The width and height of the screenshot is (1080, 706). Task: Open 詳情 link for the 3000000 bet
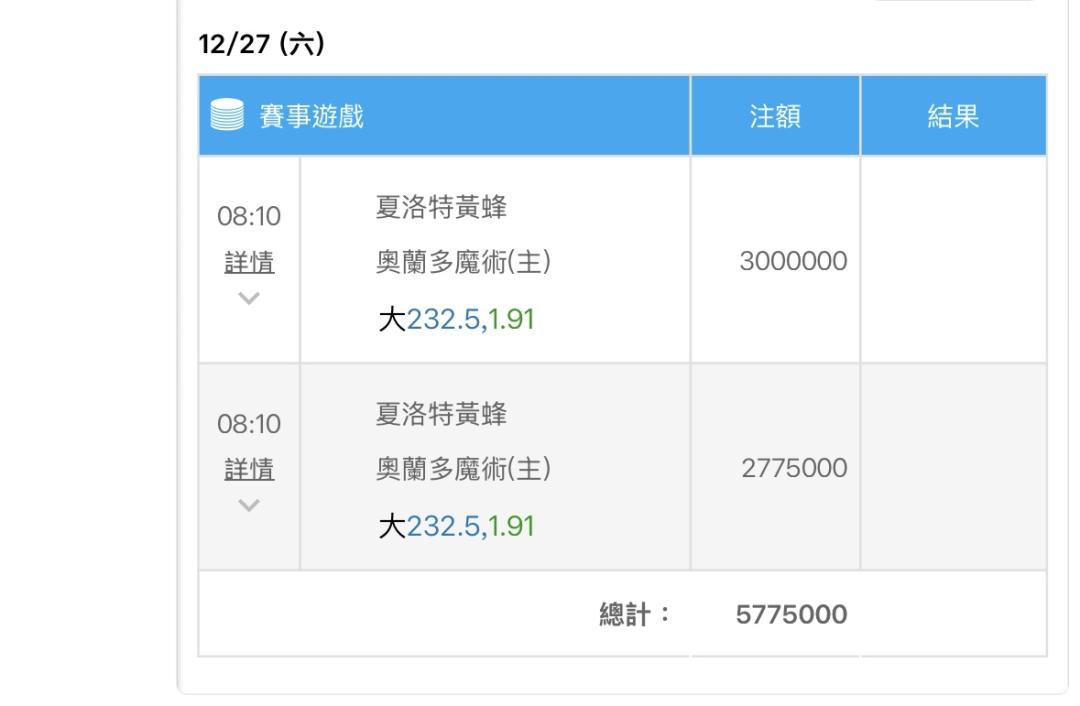pyautogui.click(x=249, y=263)
